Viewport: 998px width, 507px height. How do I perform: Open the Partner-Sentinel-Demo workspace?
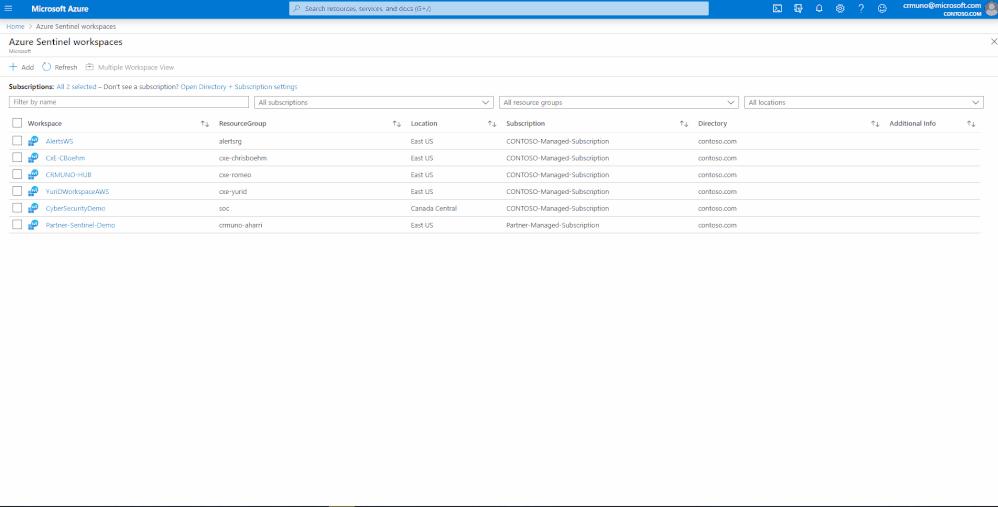coord(80,225)
